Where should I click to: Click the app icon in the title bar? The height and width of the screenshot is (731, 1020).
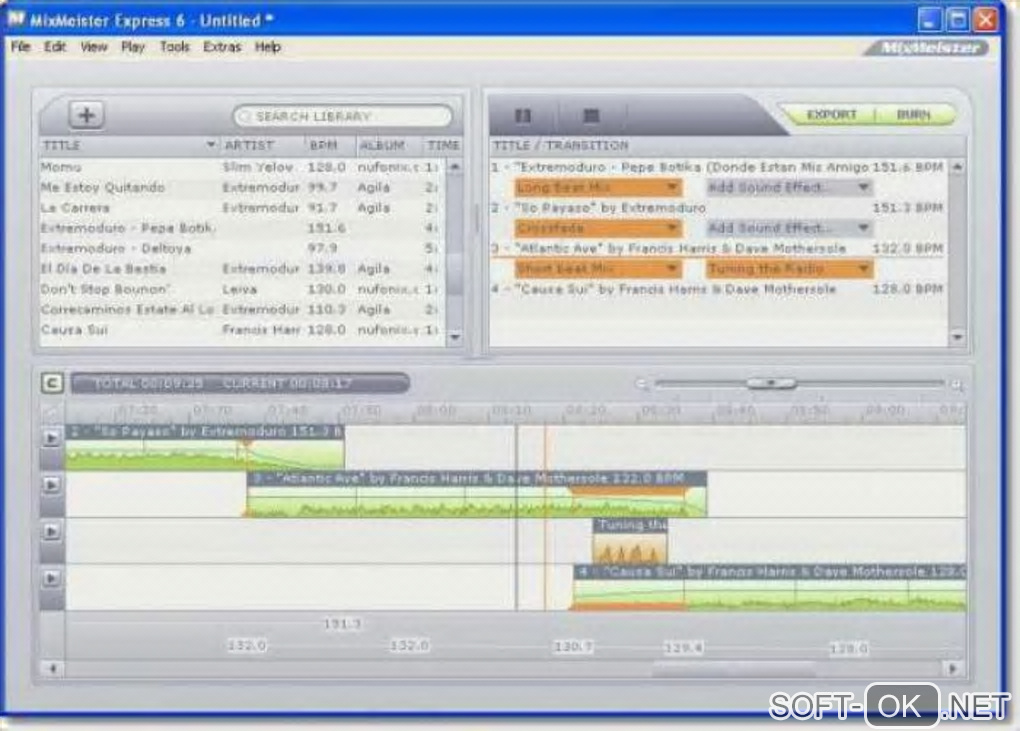click(16, 20)
